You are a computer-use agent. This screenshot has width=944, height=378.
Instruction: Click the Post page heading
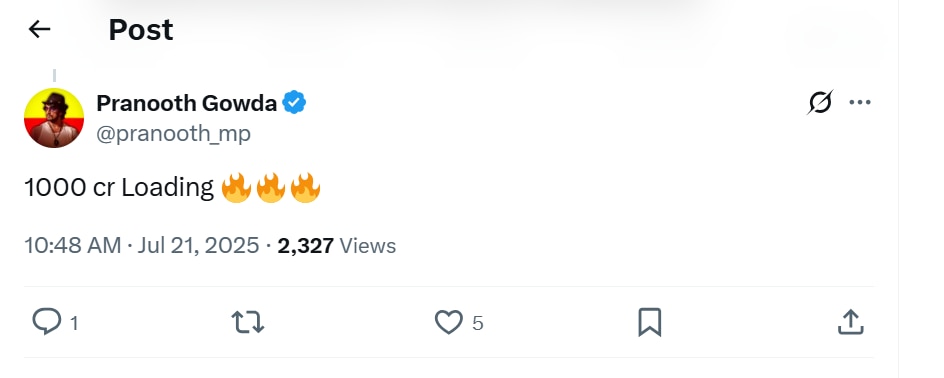pos(141,29)
